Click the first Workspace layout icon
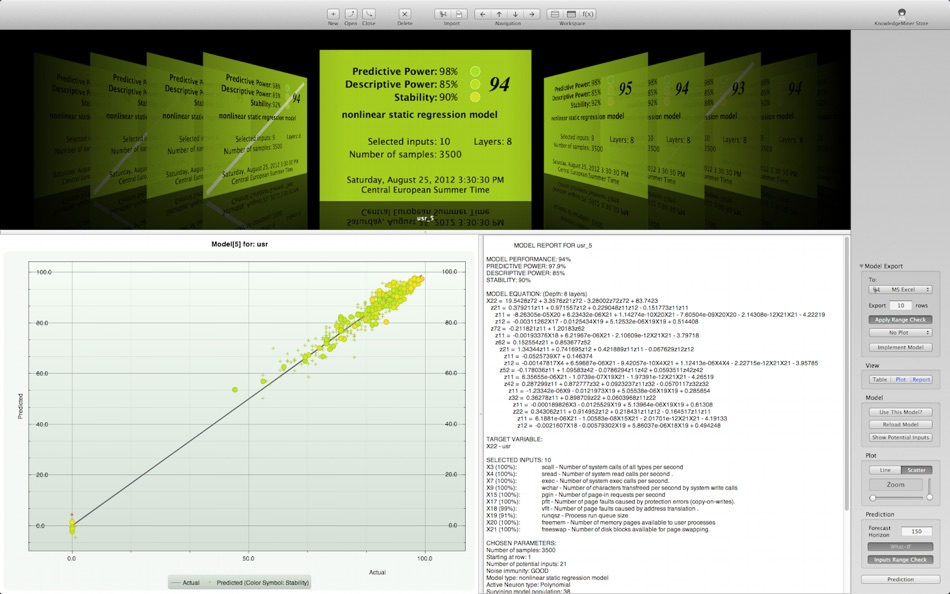The image size is (950, 594). pos(554,13)
